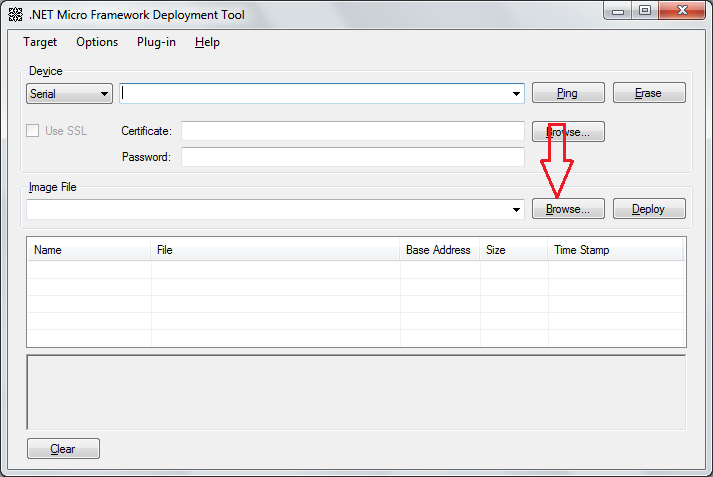Open the Plug-in menu
This screenshot has height=477, width=713.
click(156, 42)
